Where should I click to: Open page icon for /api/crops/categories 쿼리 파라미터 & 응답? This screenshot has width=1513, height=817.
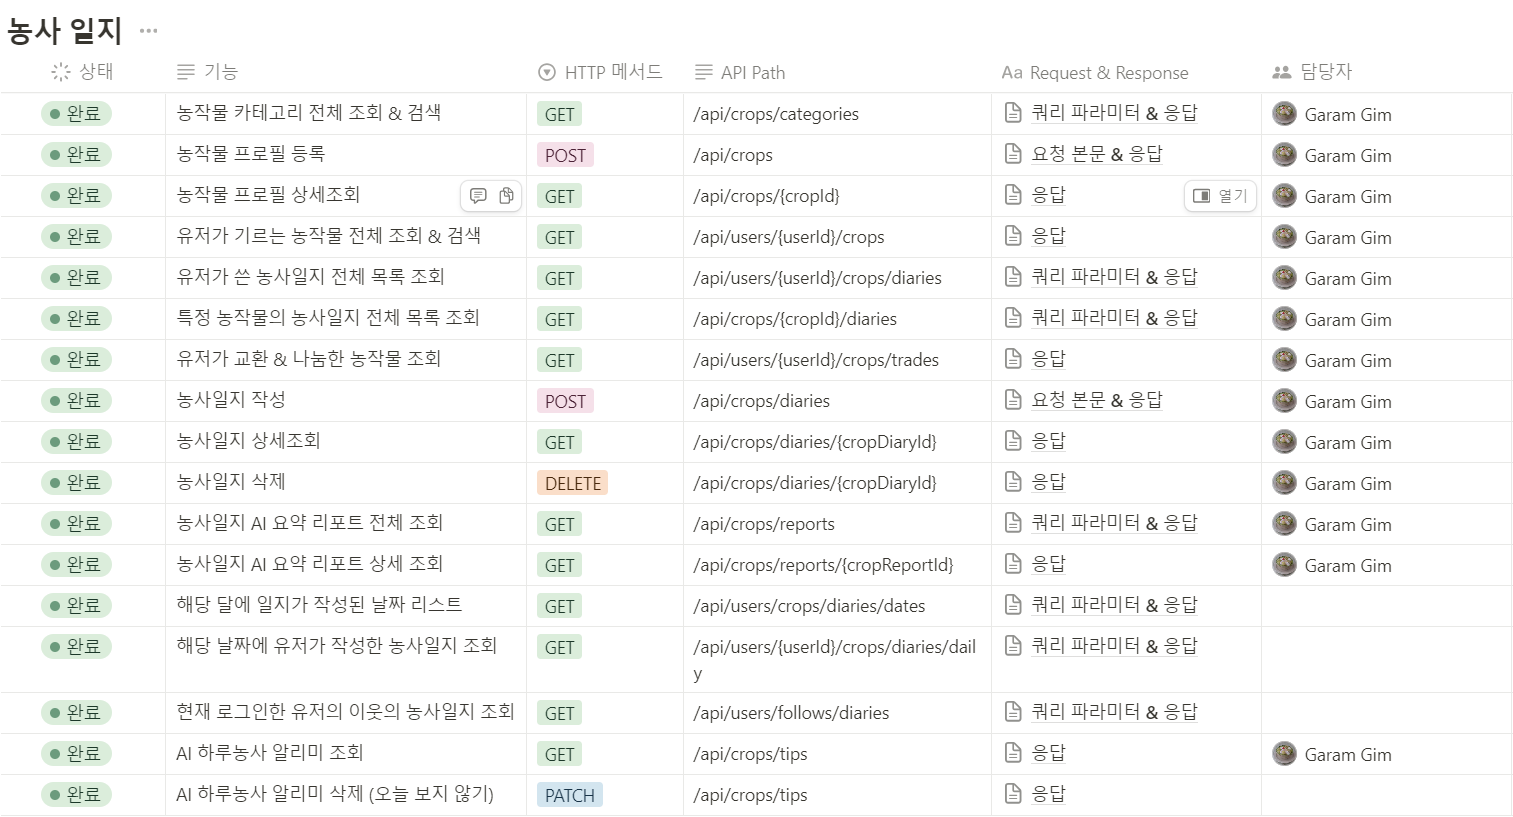pyautogui.click(x=1013, y=113)
